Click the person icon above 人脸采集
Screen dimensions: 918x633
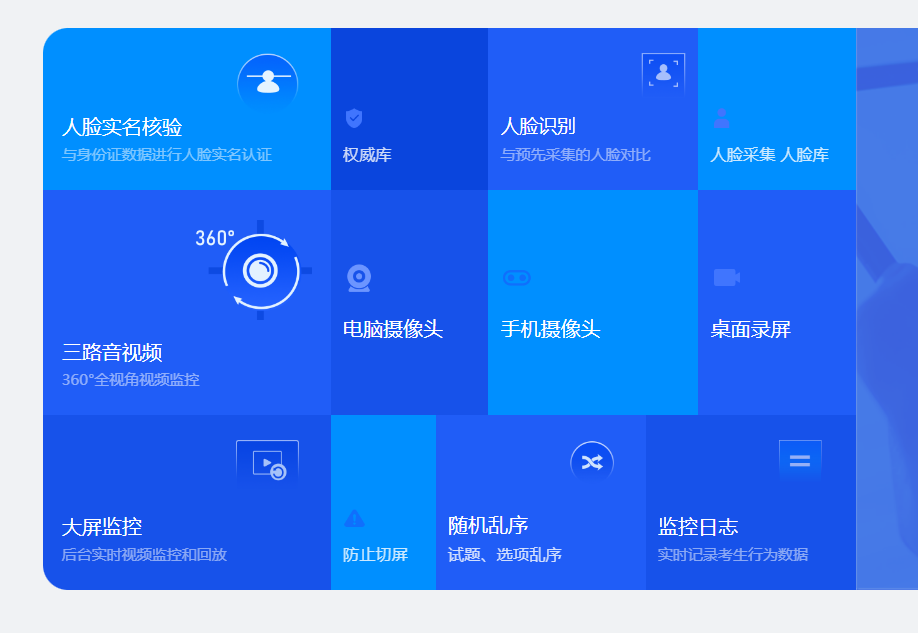[721, 118]
